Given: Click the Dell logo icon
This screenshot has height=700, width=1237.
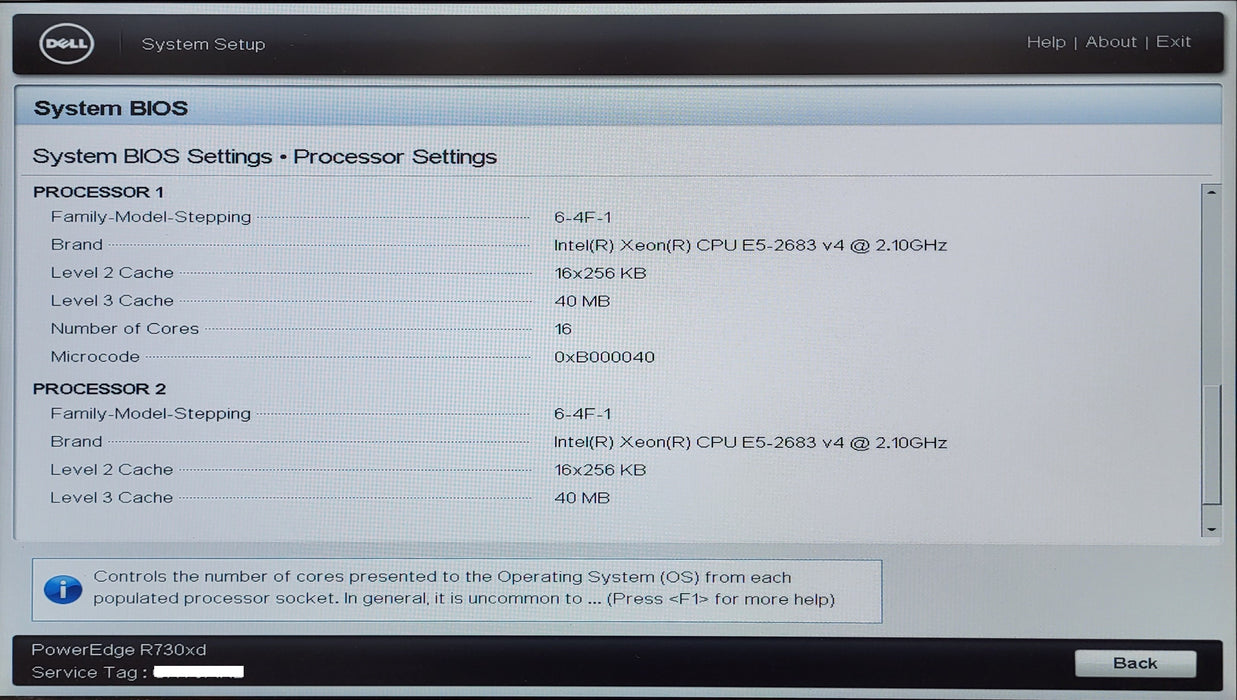Looking at the screenshot, I should (66, 43).
